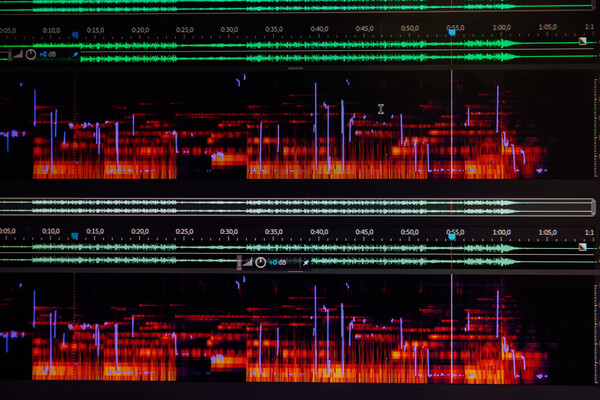This screenshot has height=400, width=600.
Task: Click the 0:30,0 mark on the upper timeline ruler
Action: click(x=230, y=30)
